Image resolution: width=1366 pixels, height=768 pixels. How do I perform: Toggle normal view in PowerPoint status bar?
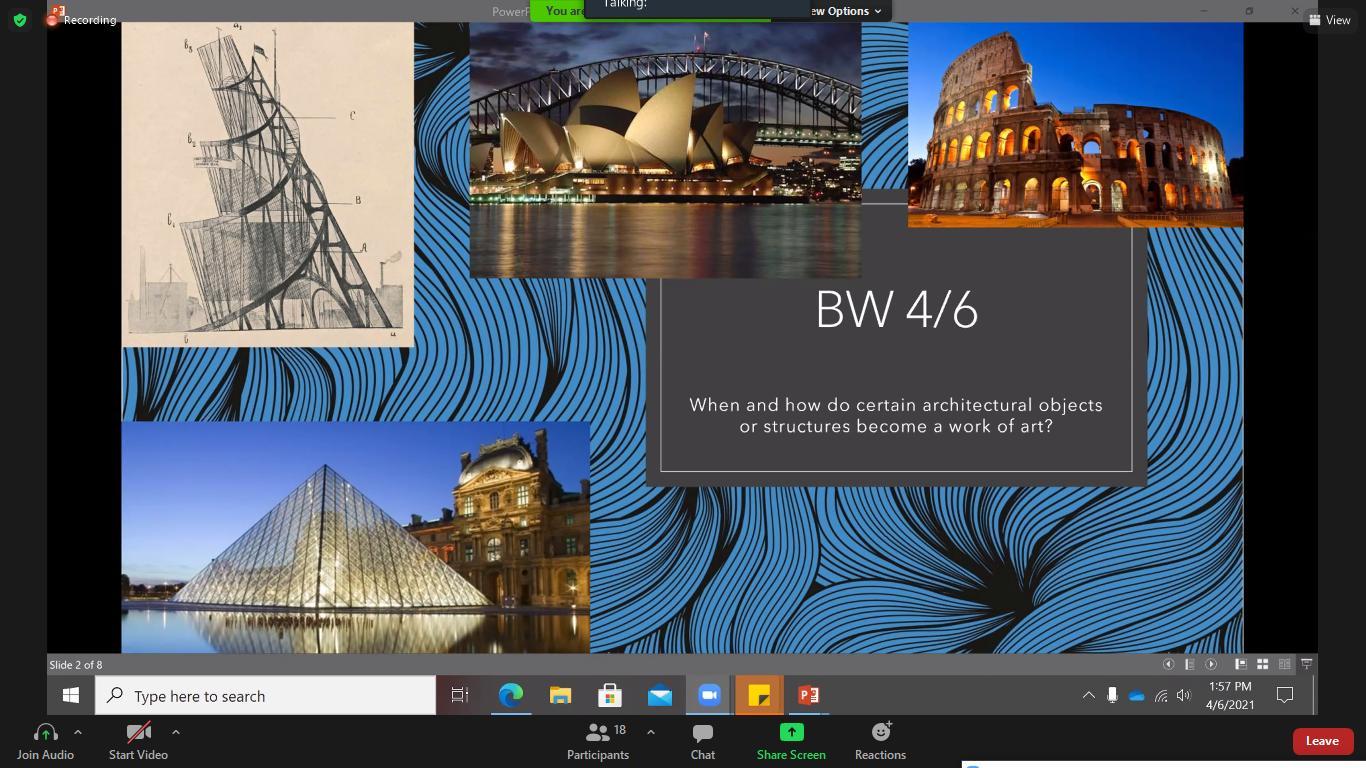click(x=1240, y=664)
